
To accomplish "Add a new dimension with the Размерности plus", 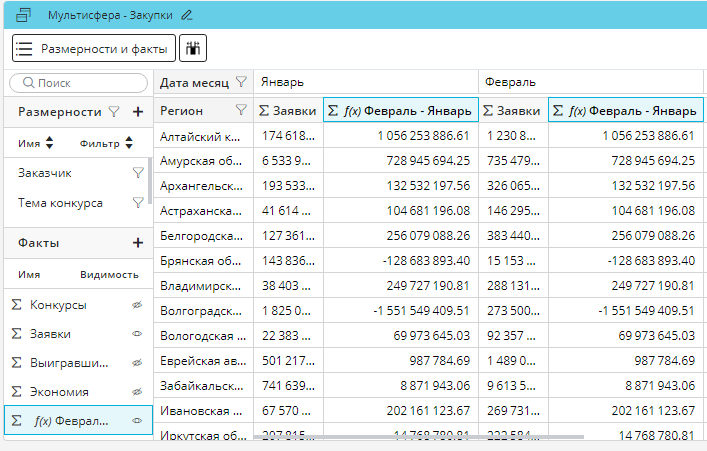I will [x=138, y=112].
